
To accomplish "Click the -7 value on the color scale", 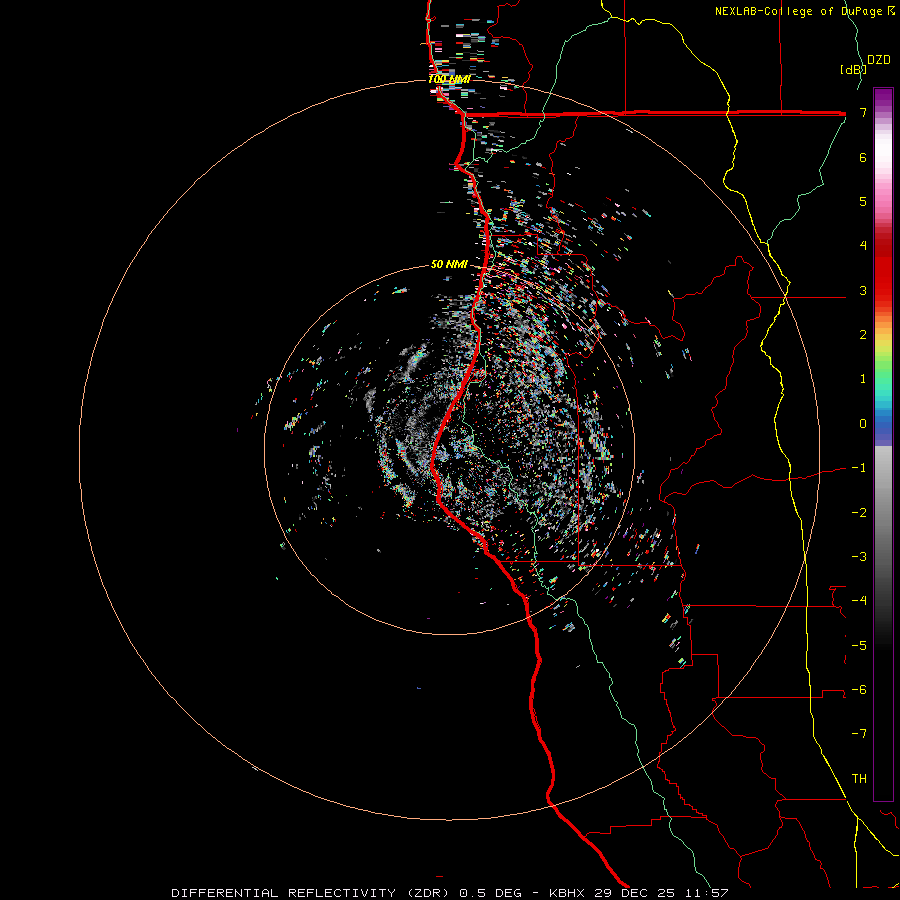I will tap(859, 734).
